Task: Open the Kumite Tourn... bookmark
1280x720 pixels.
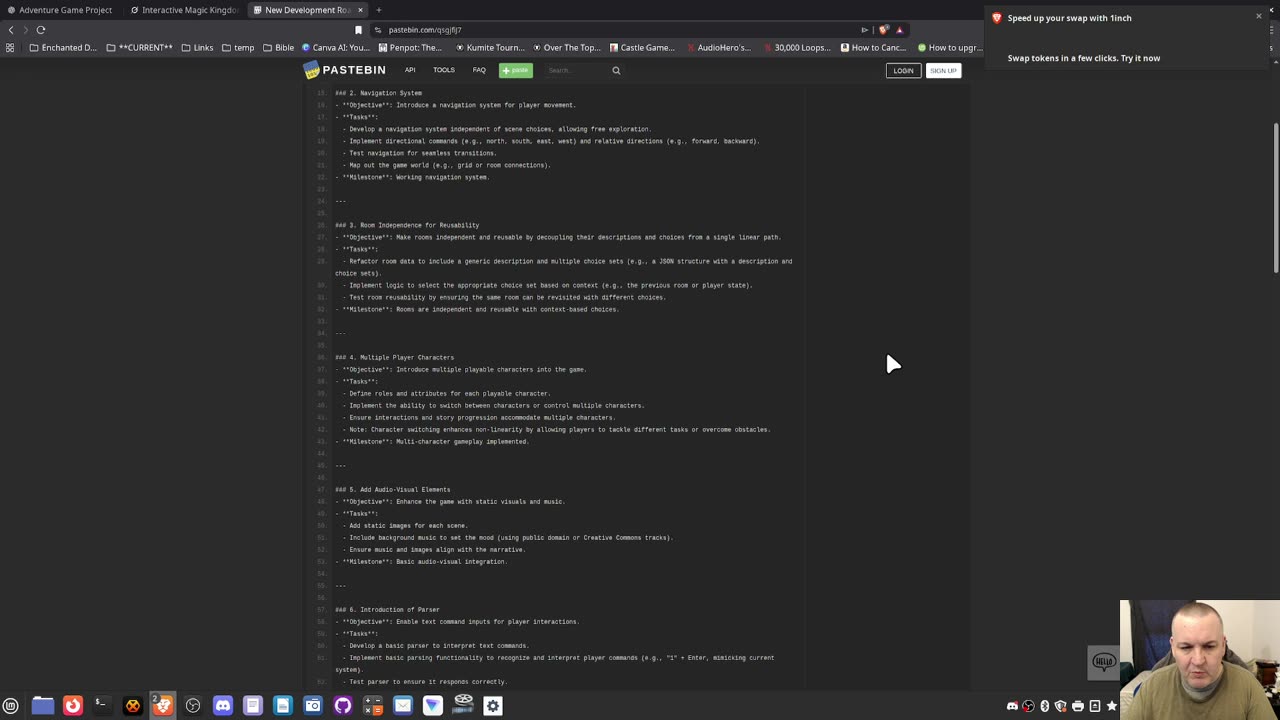Action: pyautogui.click(x=490, y=47)
